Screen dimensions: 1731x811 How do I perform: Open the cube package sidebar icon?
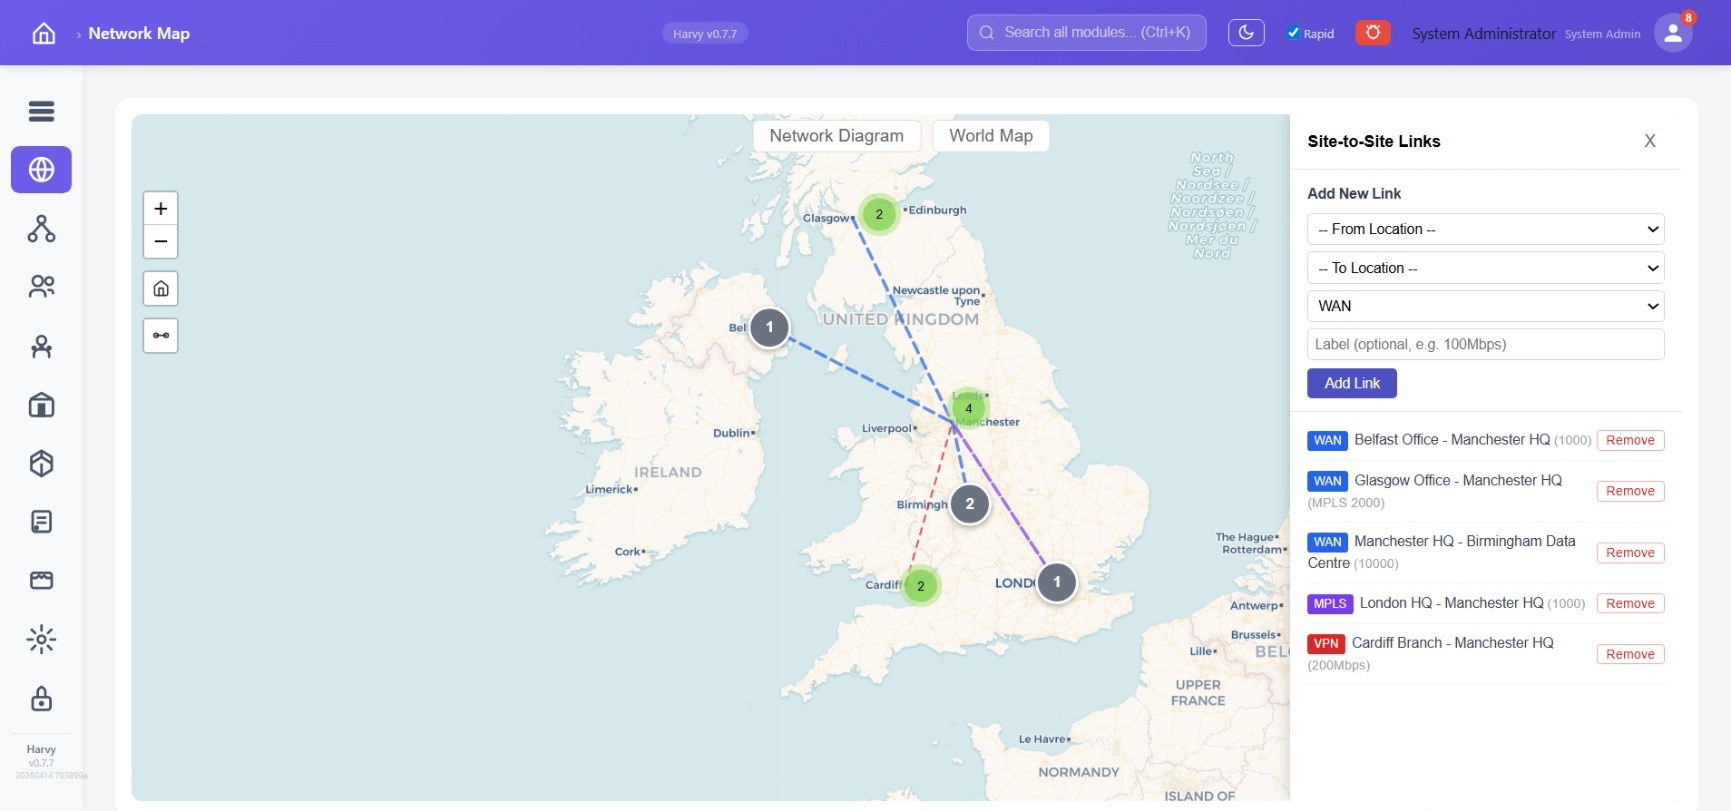coord(41,463)
